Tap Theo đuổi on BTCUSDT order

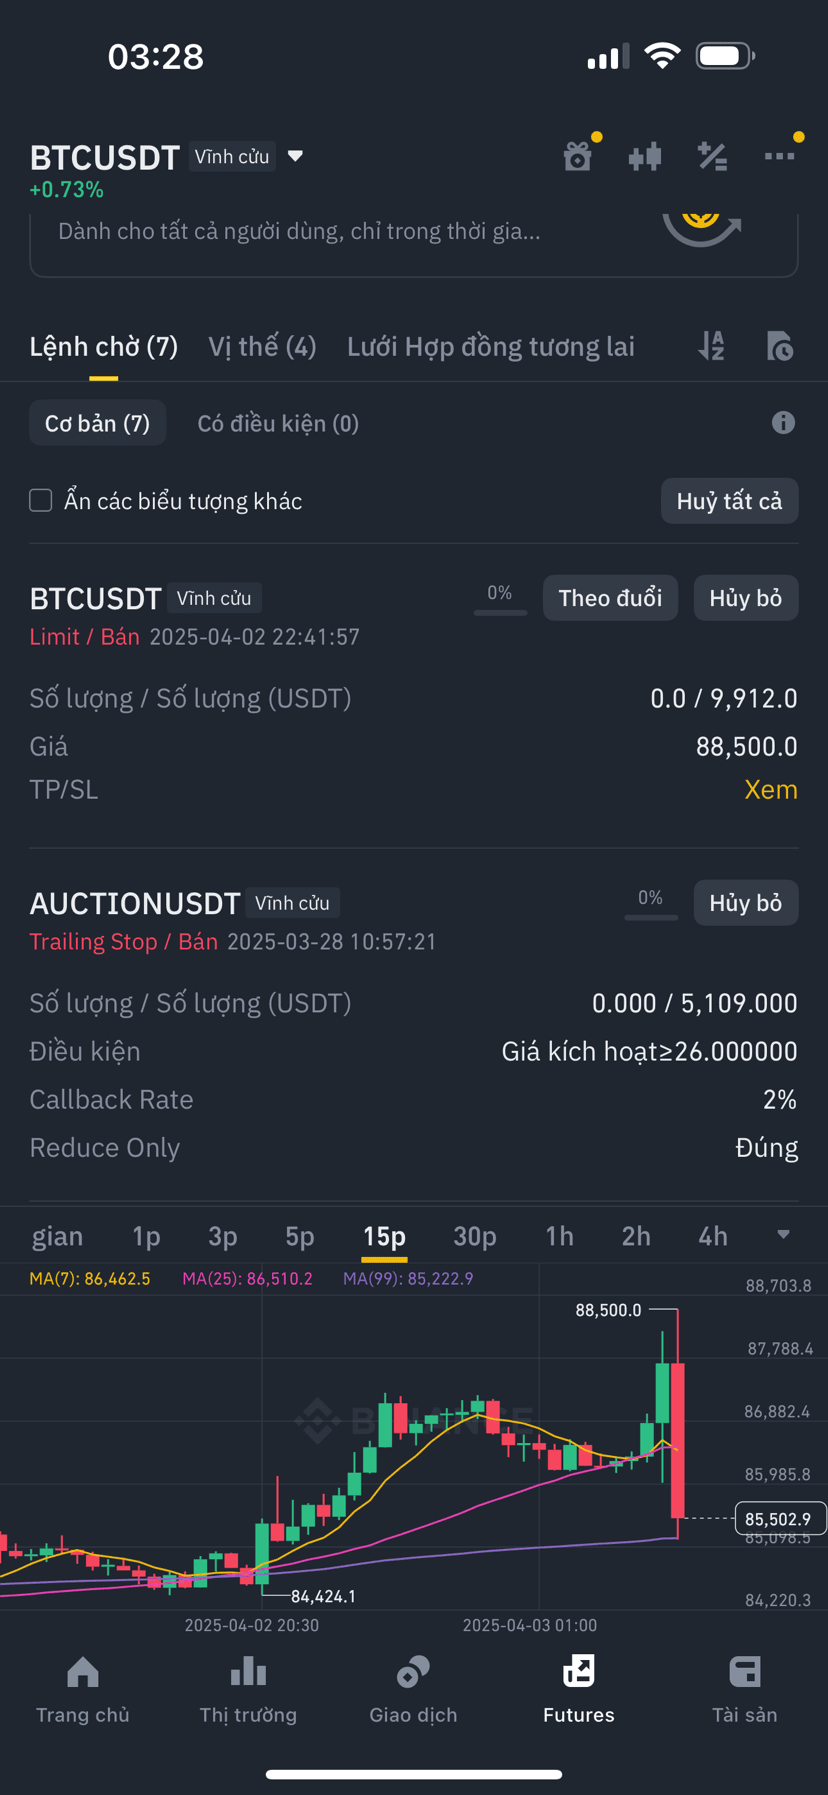[x=610, y=598]
